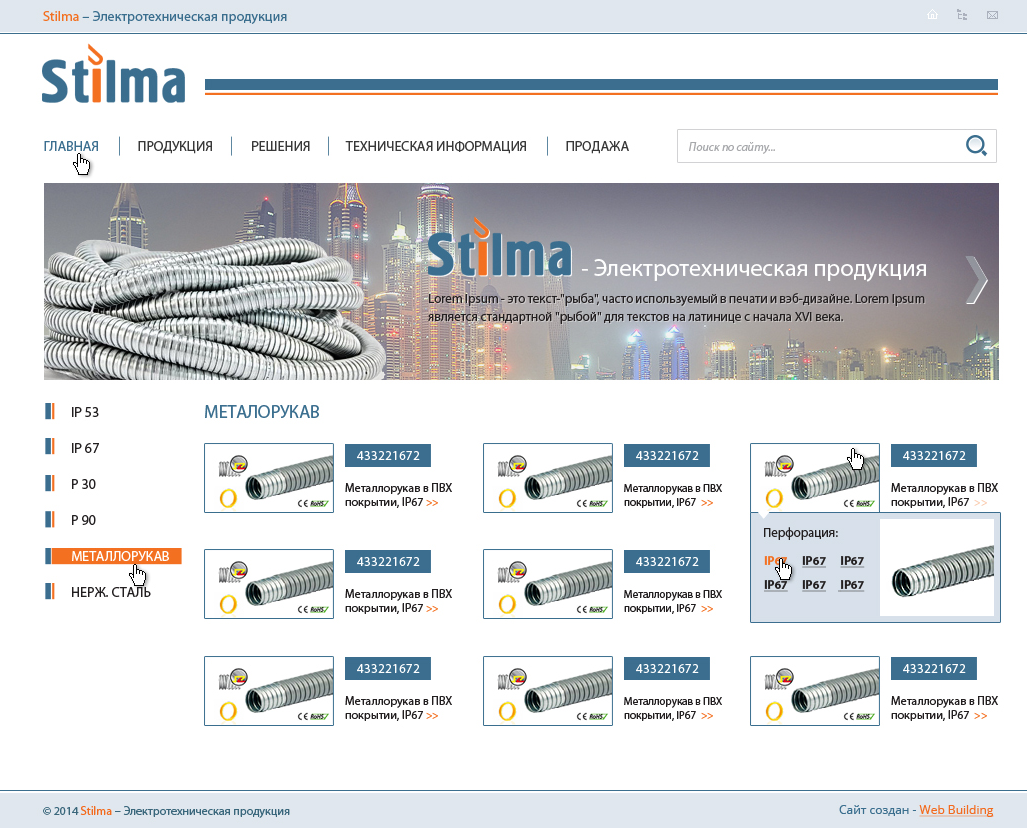Advance banner with the right arrow
1027x828 pixels.
(x=977, y=280)
